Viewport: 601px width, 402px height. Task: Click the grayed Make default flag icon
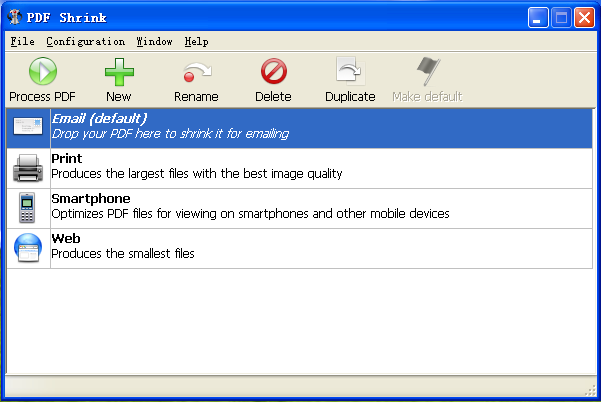(x=428, y=71)
